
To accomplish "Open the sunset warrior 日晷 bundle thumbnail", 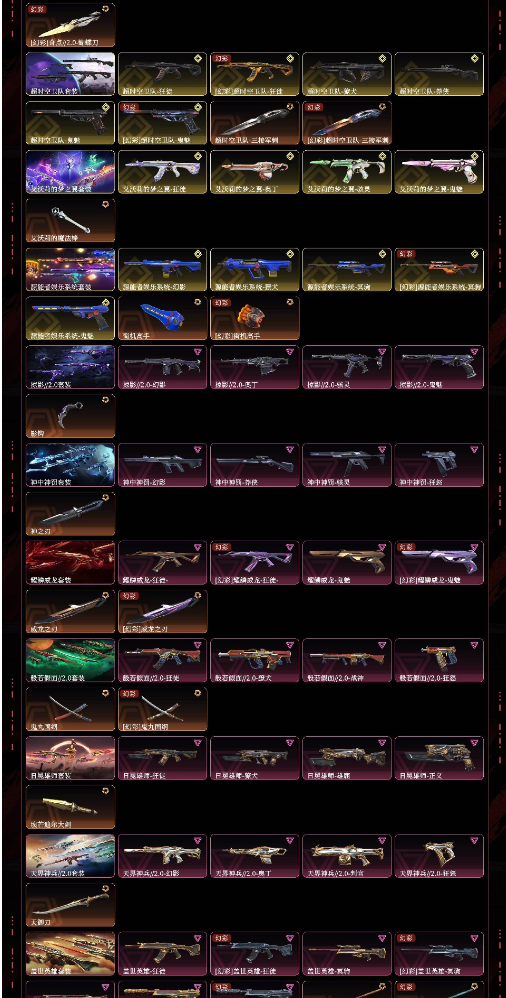I will tap(71, 758).
